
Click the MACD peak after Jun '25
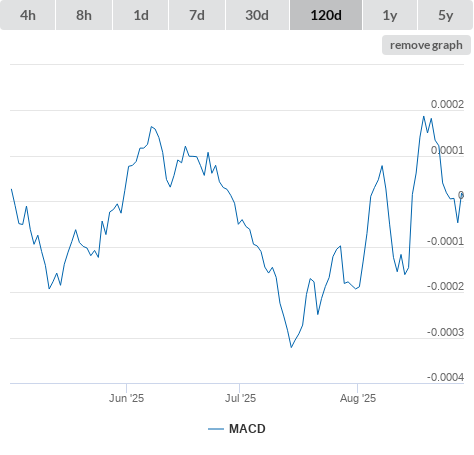pos(151,127)
